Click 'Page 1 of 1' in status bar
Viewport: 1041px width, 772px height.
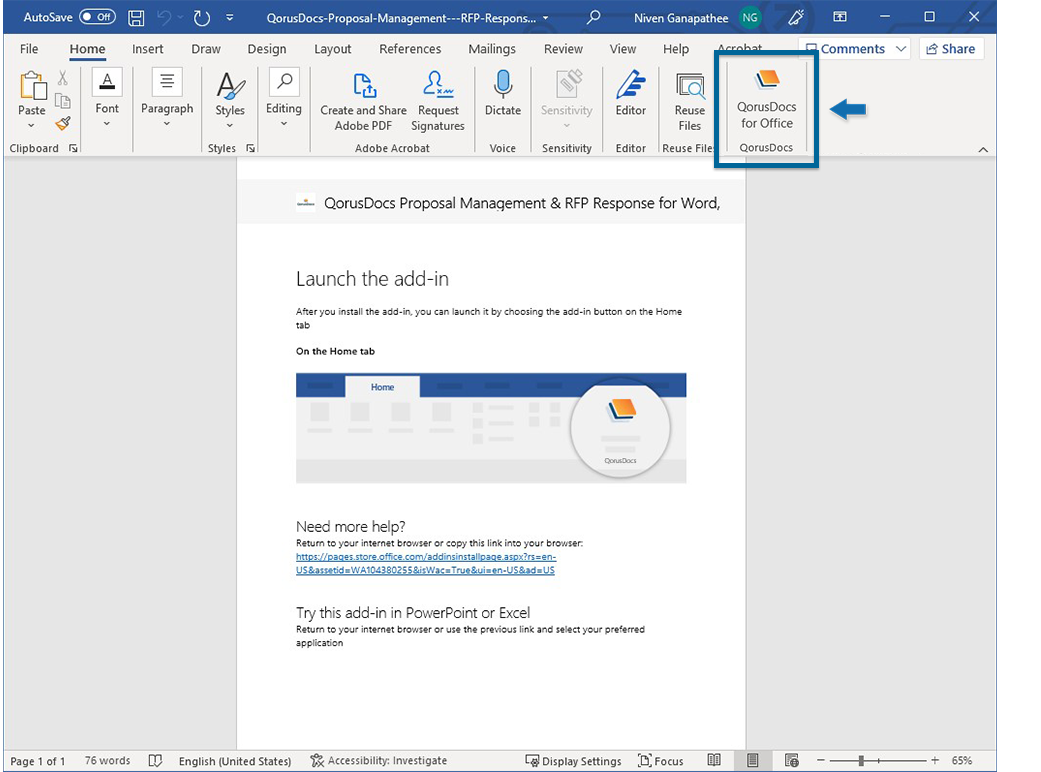[x=38, y=761]
